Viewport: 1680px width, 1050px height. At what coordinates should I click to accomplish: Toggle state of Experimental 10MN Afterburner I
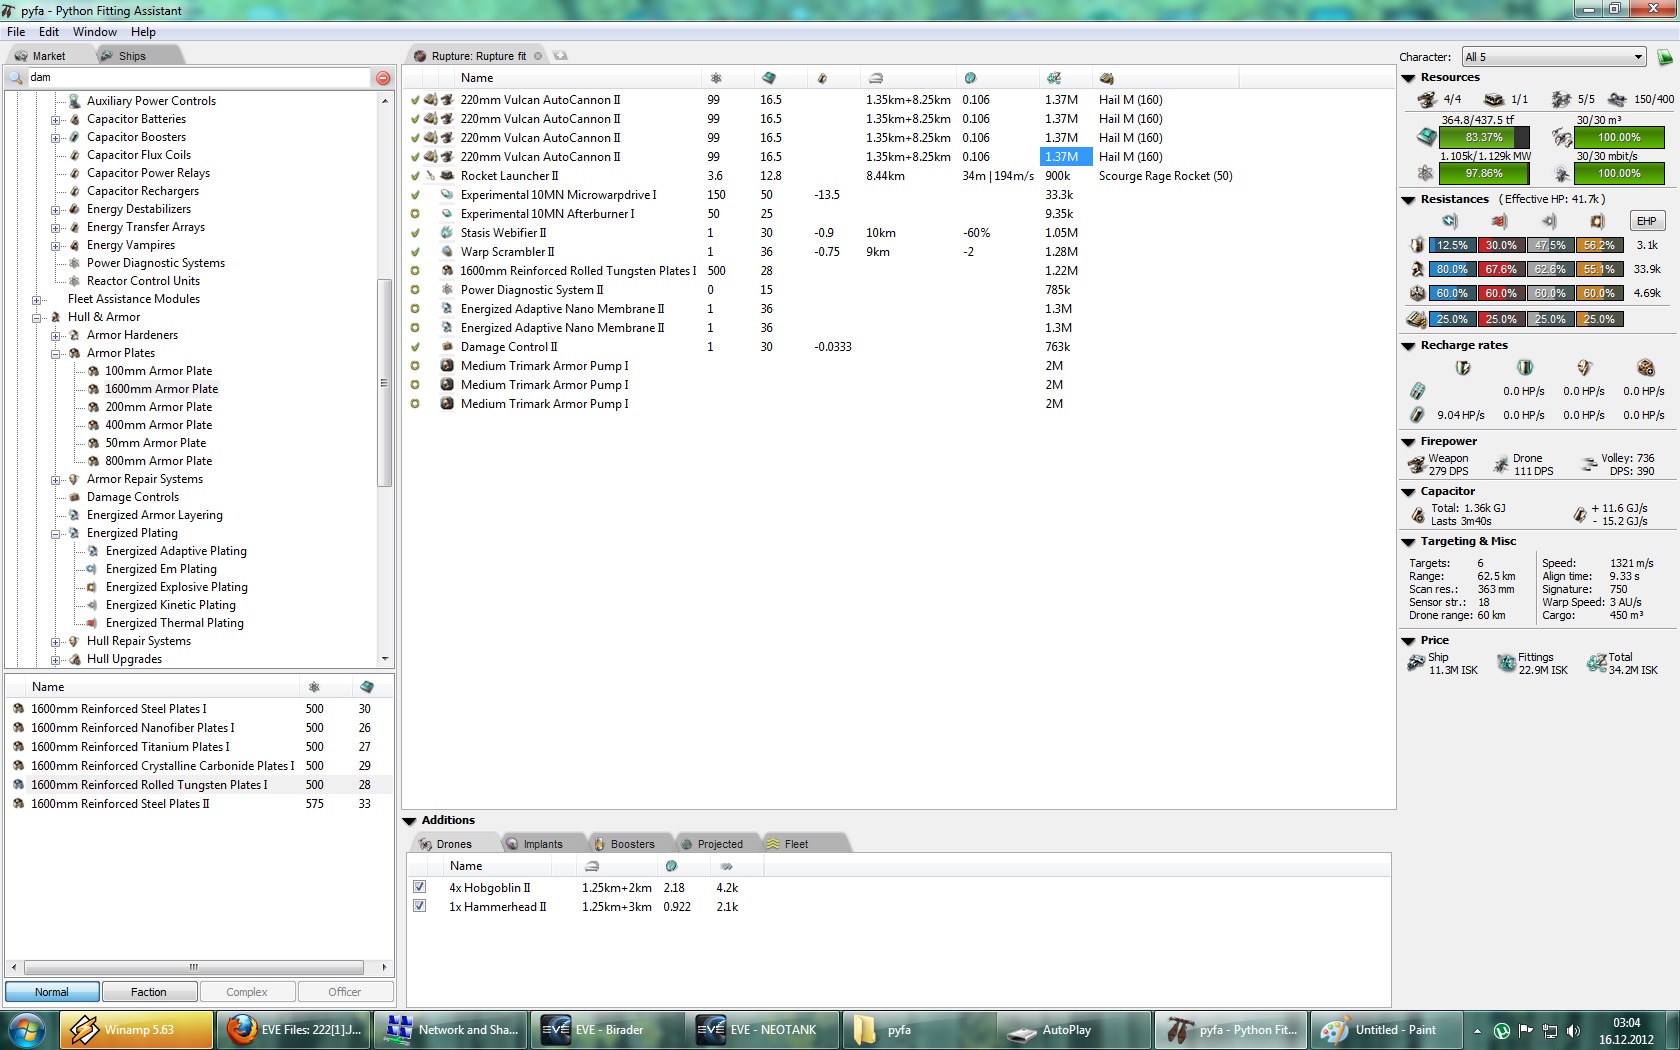(x=415, y=214)
